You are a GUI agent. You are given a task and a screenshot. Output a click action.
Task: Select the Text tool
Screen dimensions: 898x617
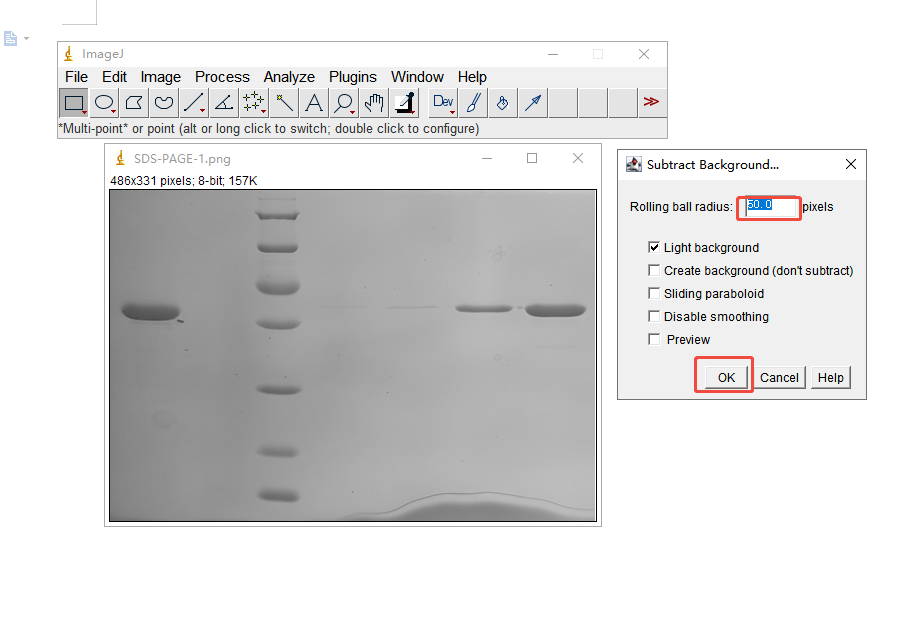pos(314,102)
